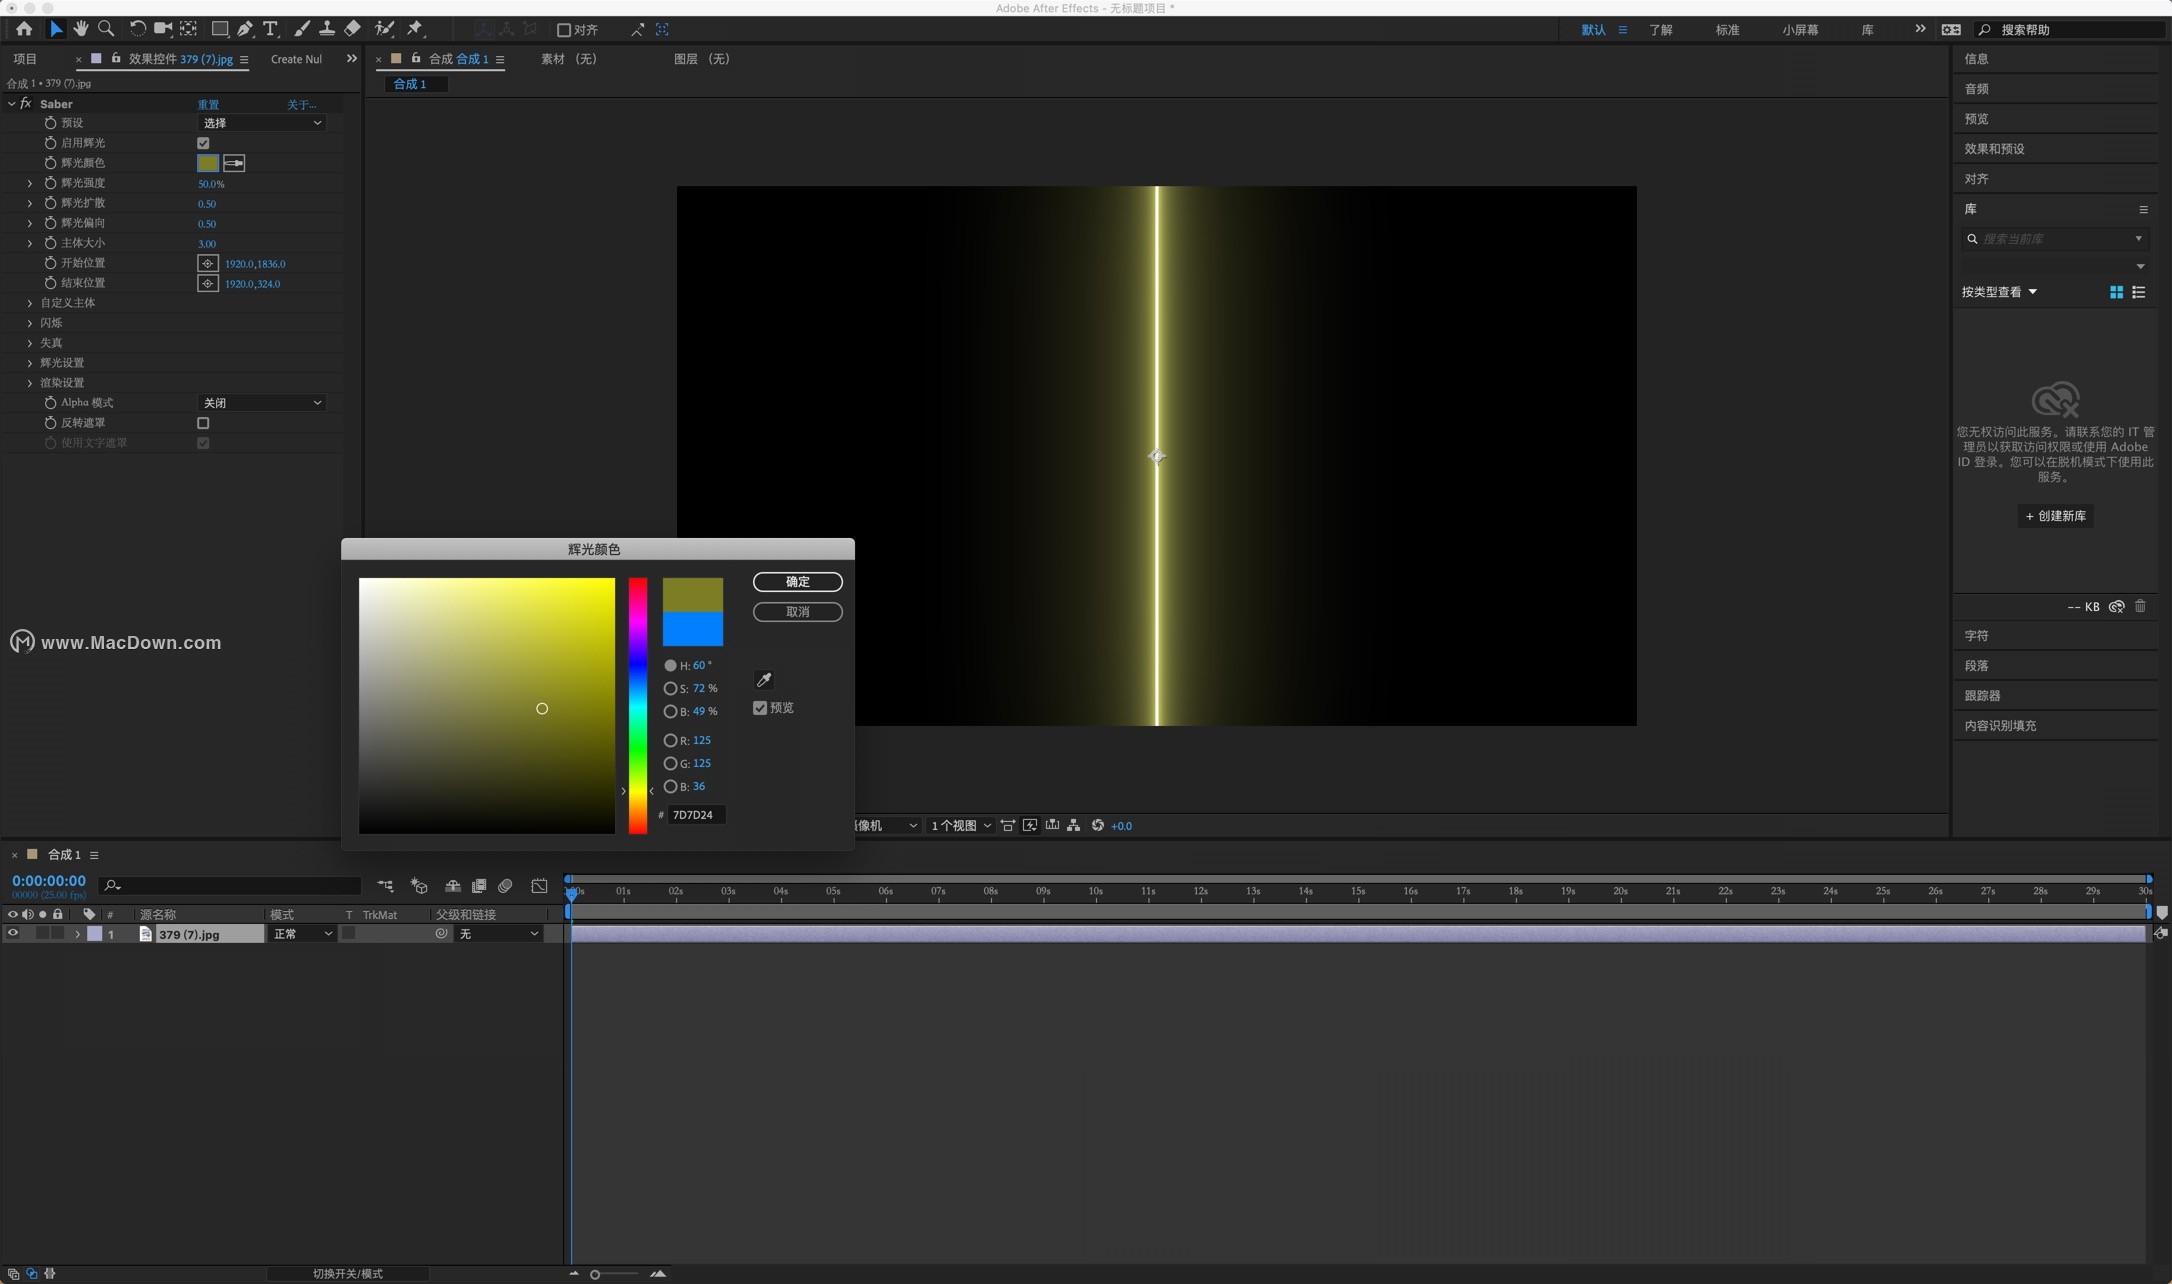Image resolution: width=2172 pixels, height=1284 pixels.
Task: Open the Alpha 模式 dropdown
Action: [261, 403]
